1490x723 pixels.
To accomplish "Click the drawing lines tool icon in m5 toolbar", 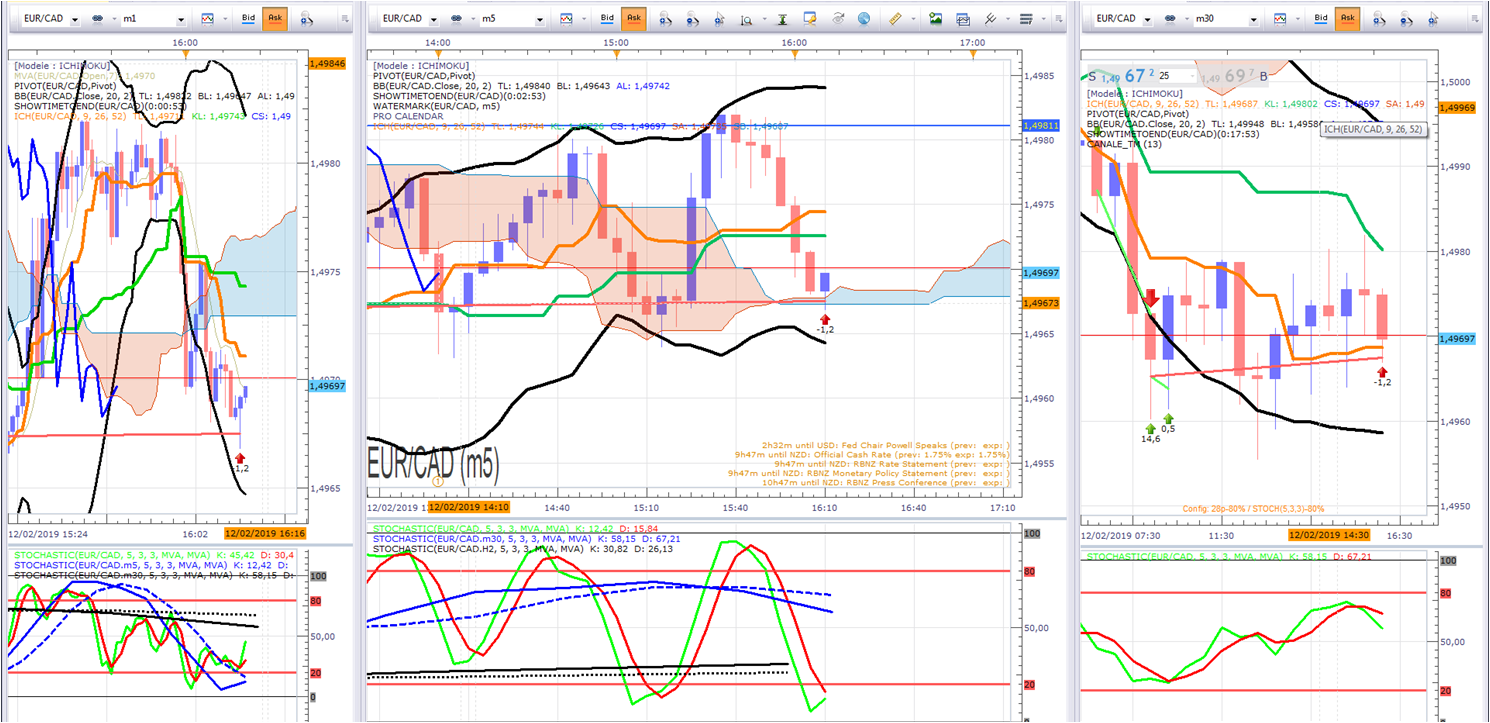I will point(991,19).
